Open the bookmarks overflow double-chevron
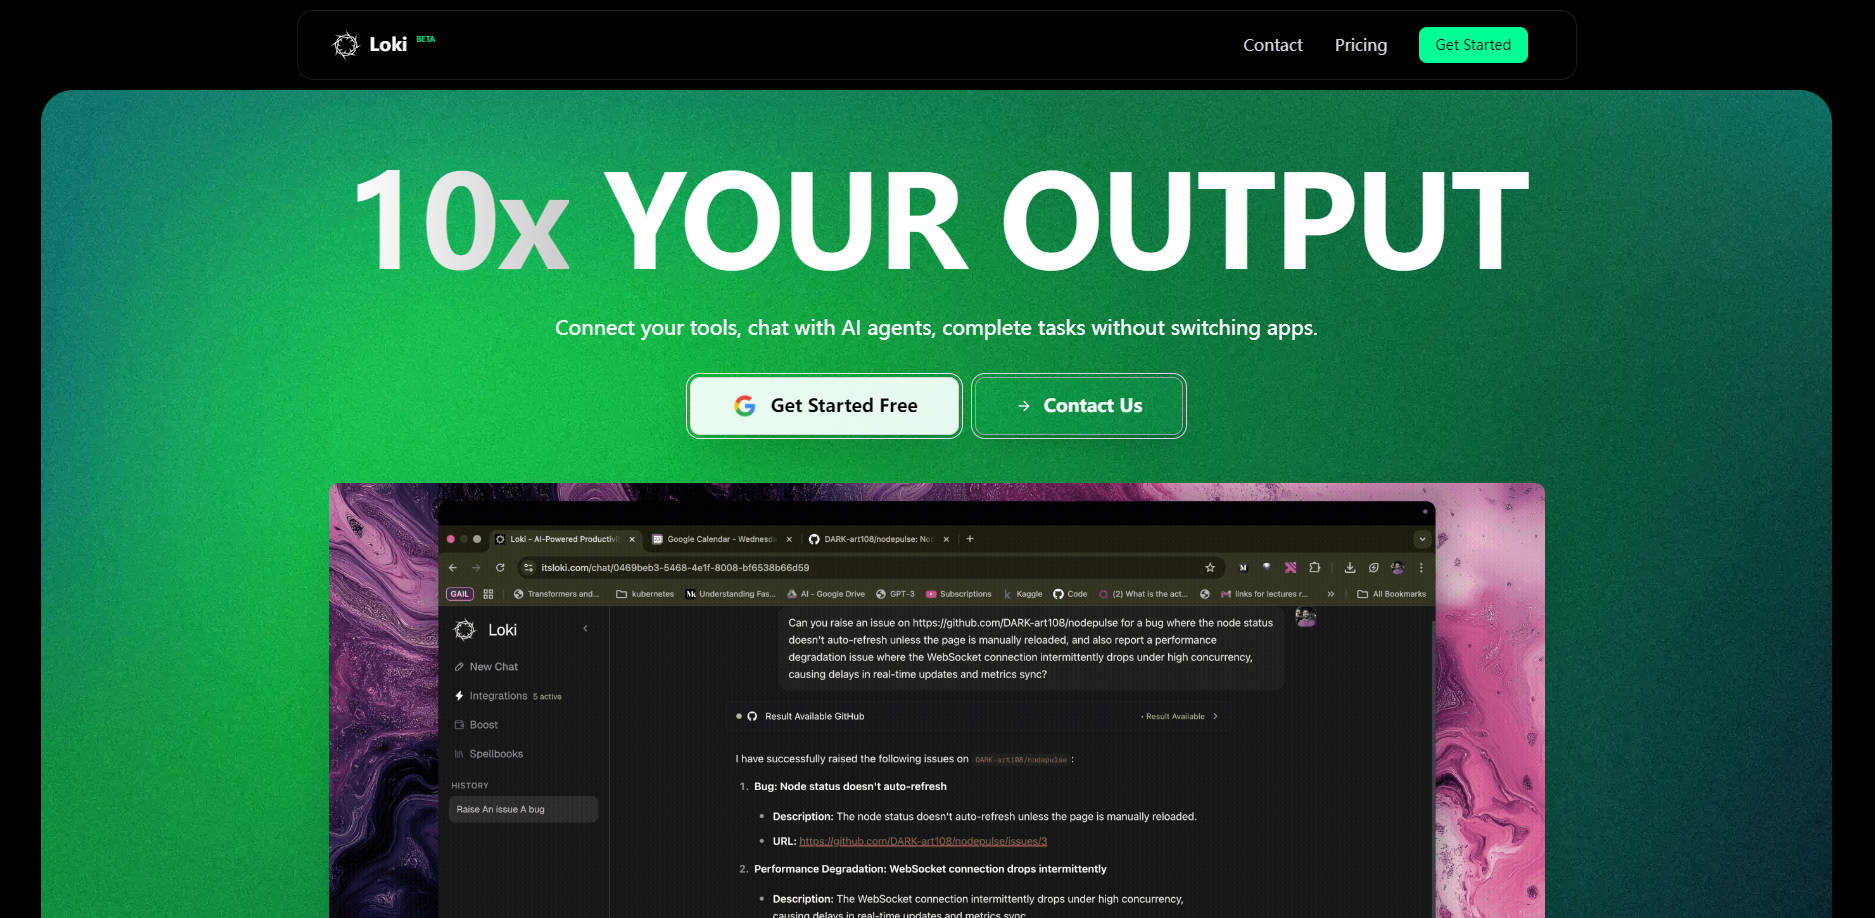The height and width of the screenshot is (918, 1875). [1331, 594]
